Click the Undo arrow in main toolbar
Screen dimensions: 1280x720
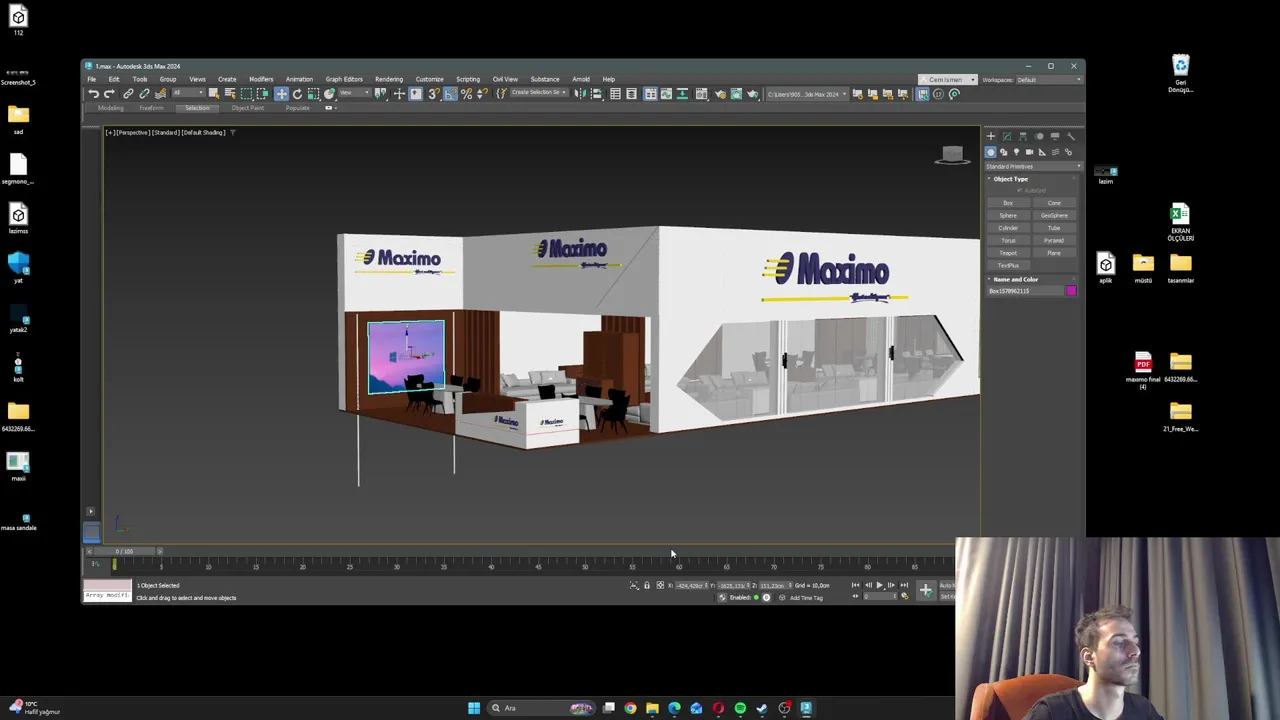click(93, 94)
